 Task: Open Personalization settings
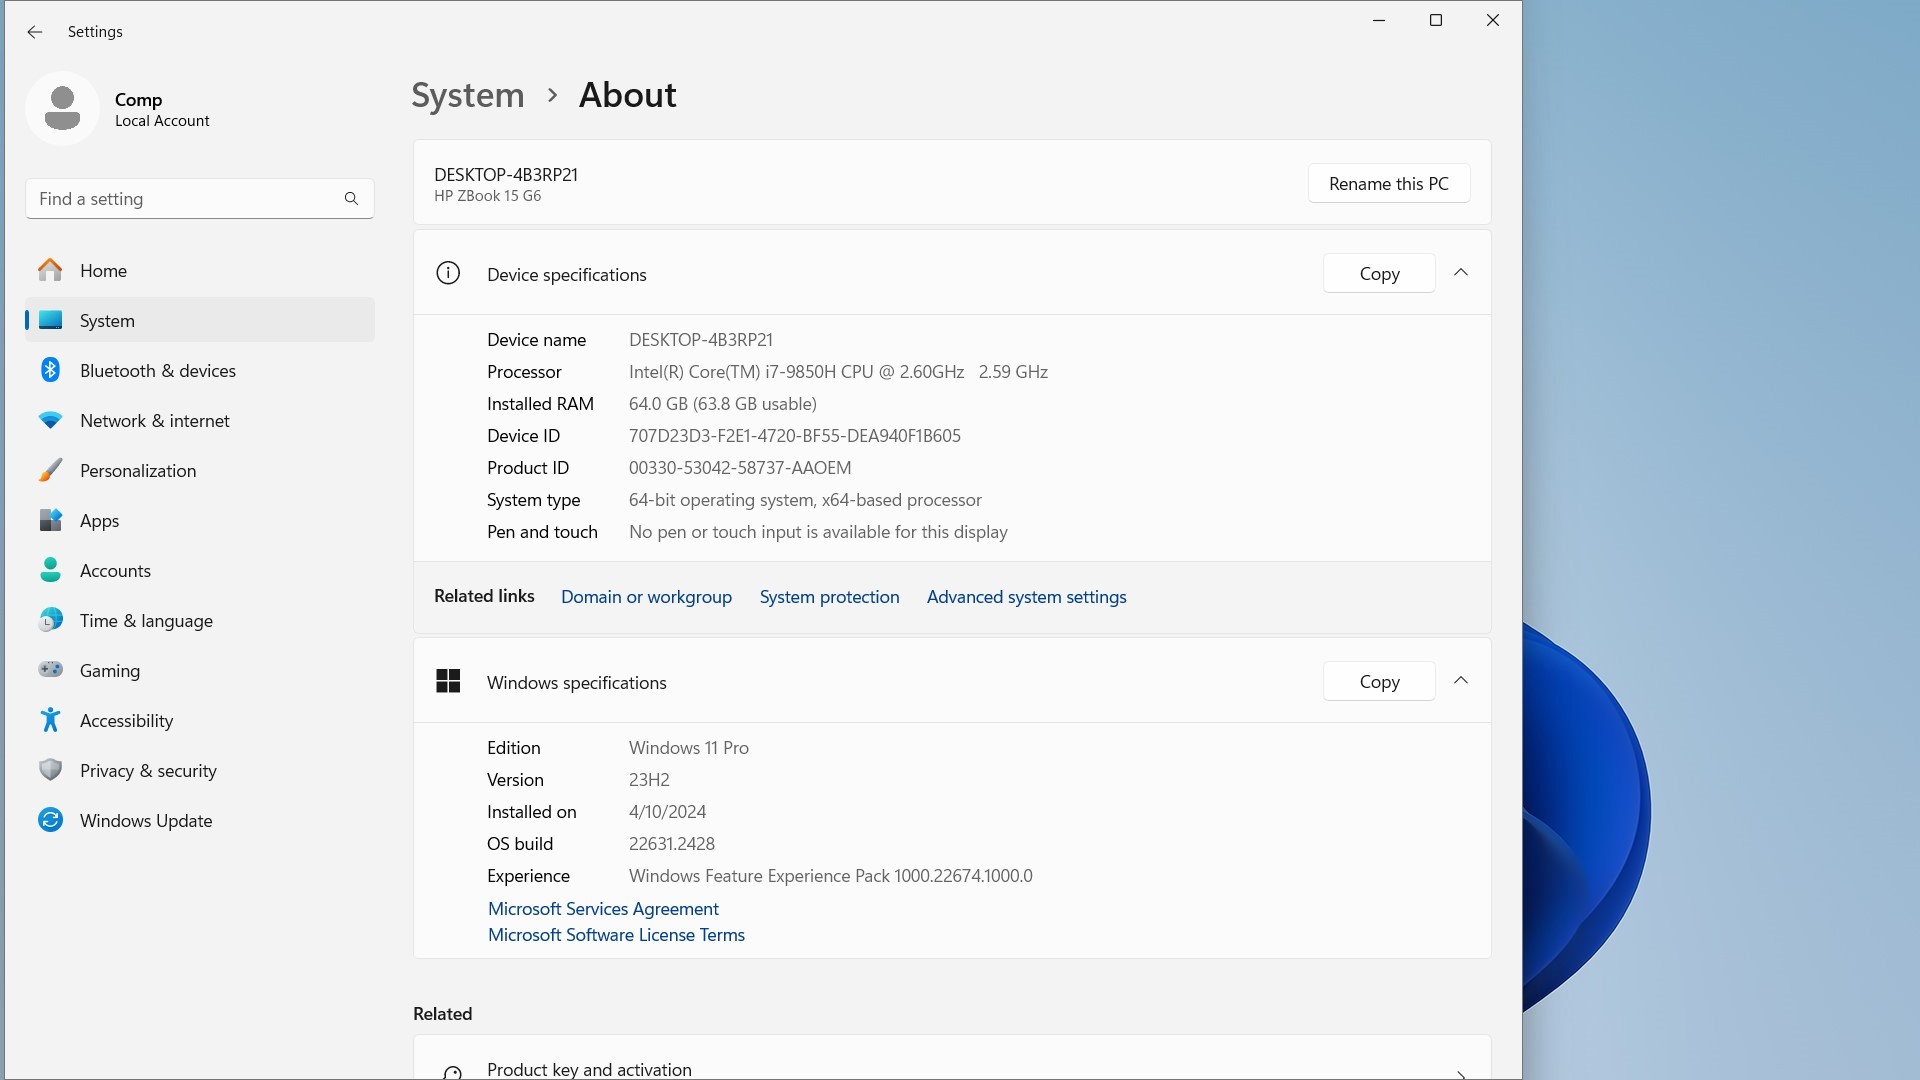[200, 470]
